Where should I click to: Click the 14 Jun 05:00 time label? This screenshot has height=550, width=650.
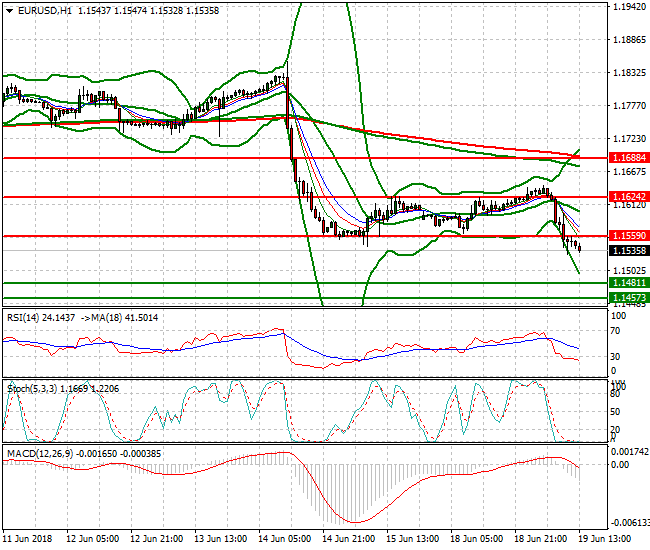coord(284,538)
